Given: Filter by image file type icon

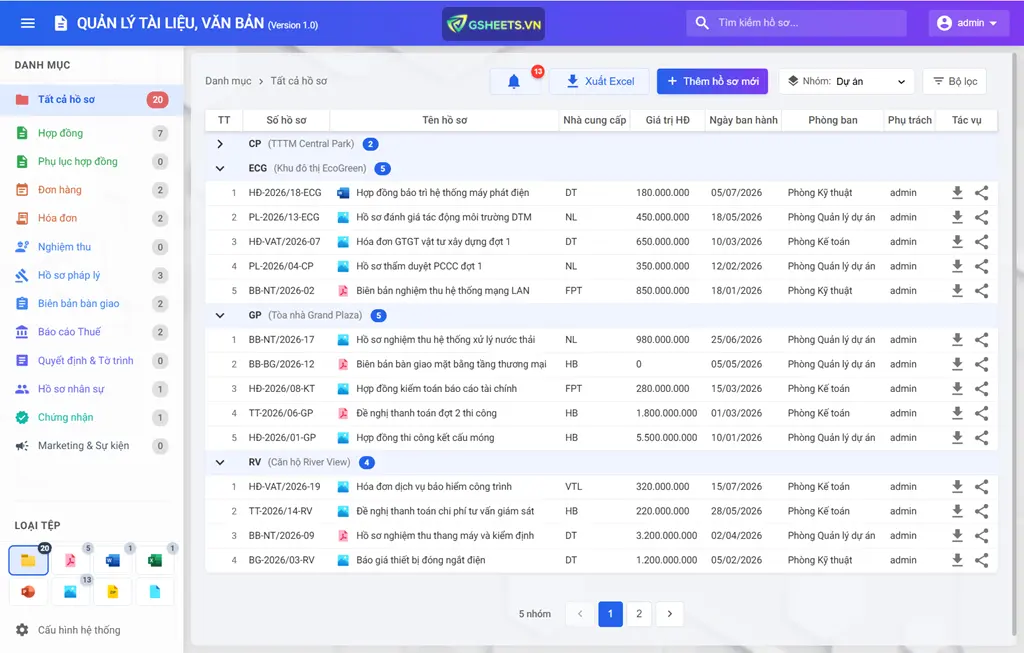Looking at the screenshot, I should coord(71,592).
